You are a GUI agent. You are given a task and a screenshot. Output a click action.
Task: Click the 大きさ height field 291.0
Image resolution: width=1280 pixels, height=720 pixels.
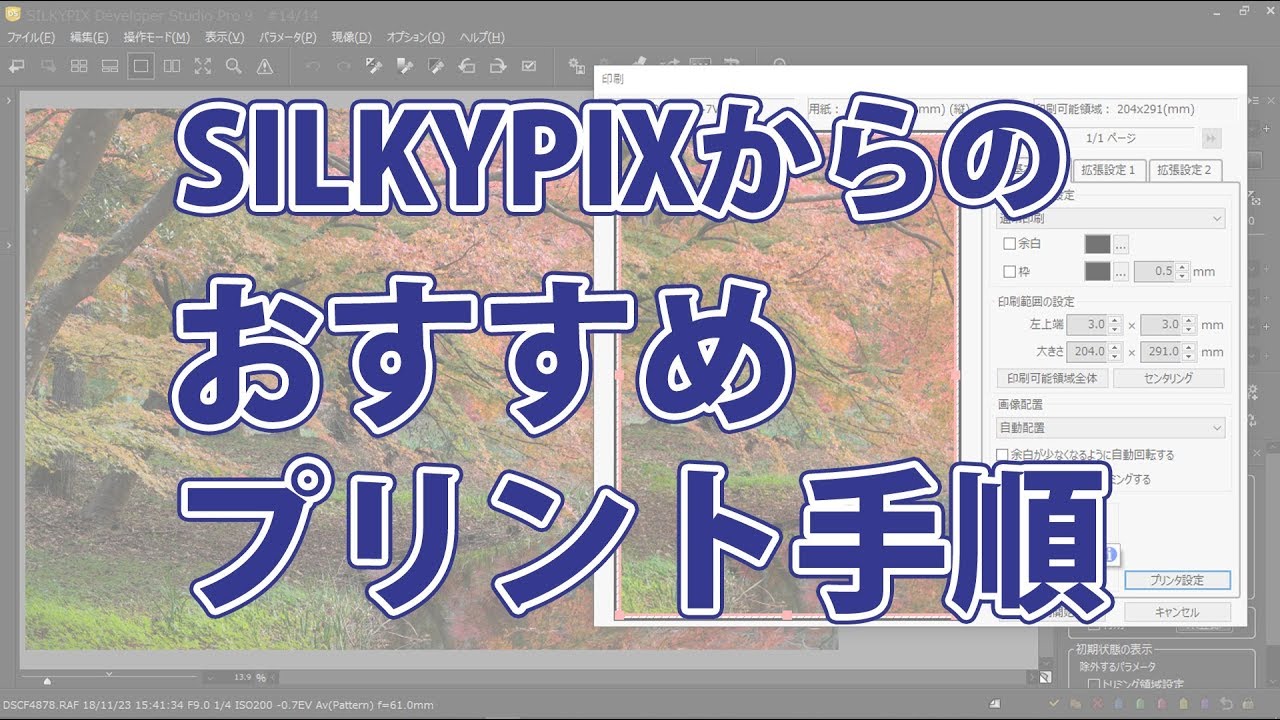coord(1162,352)
